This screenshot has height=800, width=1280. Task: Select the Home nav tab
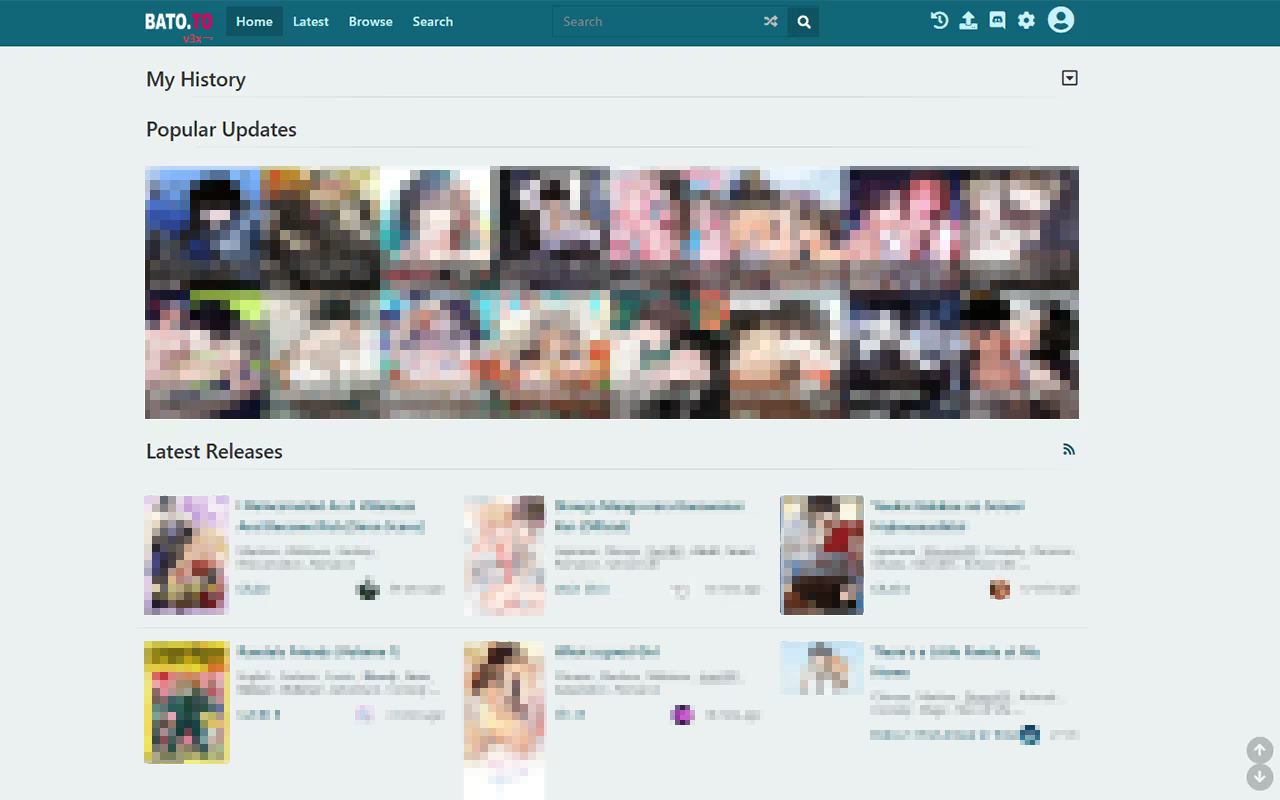[x=254, y=21]
